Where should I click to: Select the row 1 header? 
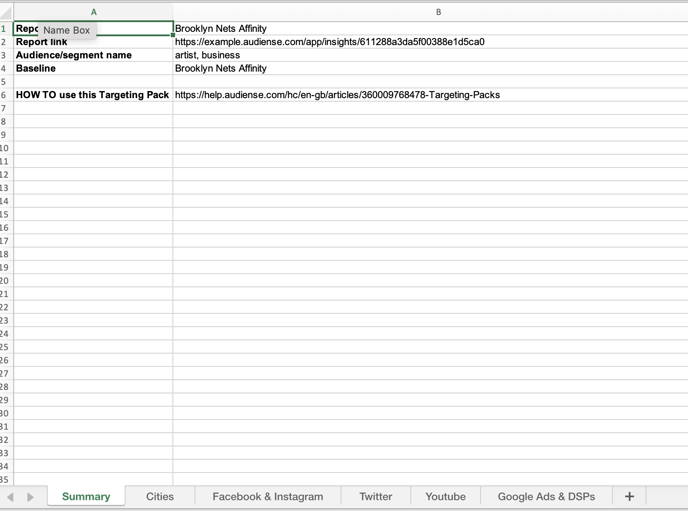point(6,29)
